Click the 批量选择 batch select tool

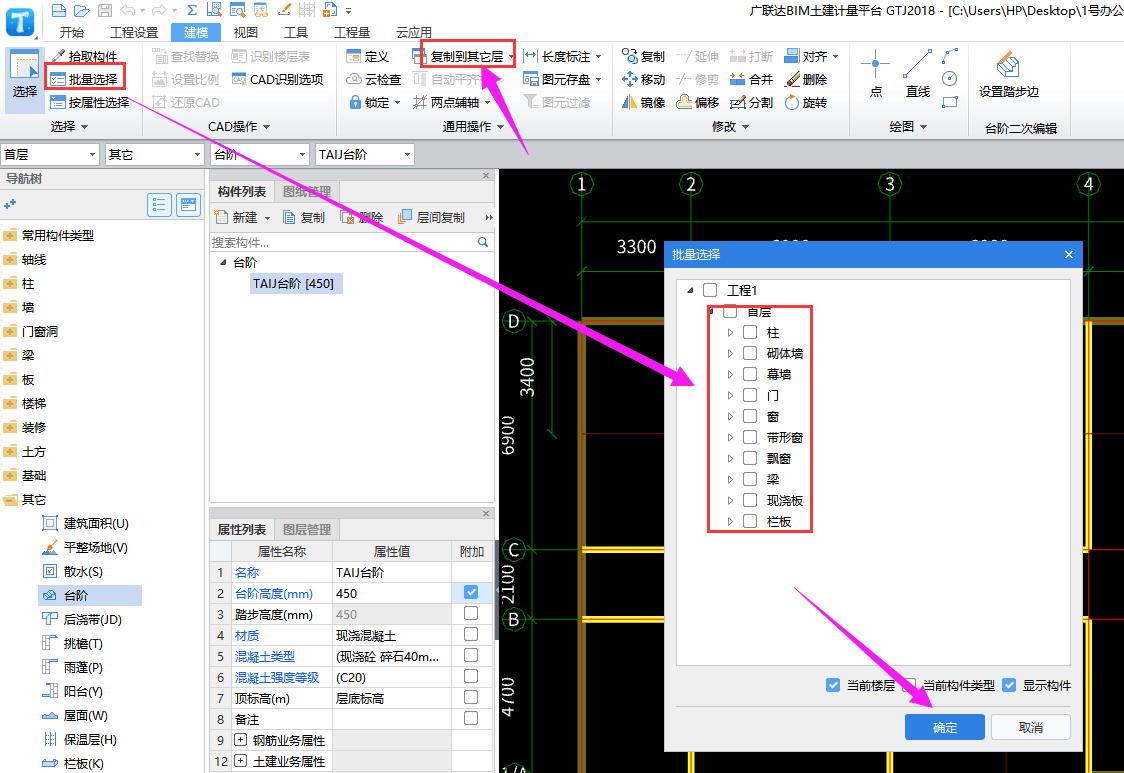click(85, 79)
